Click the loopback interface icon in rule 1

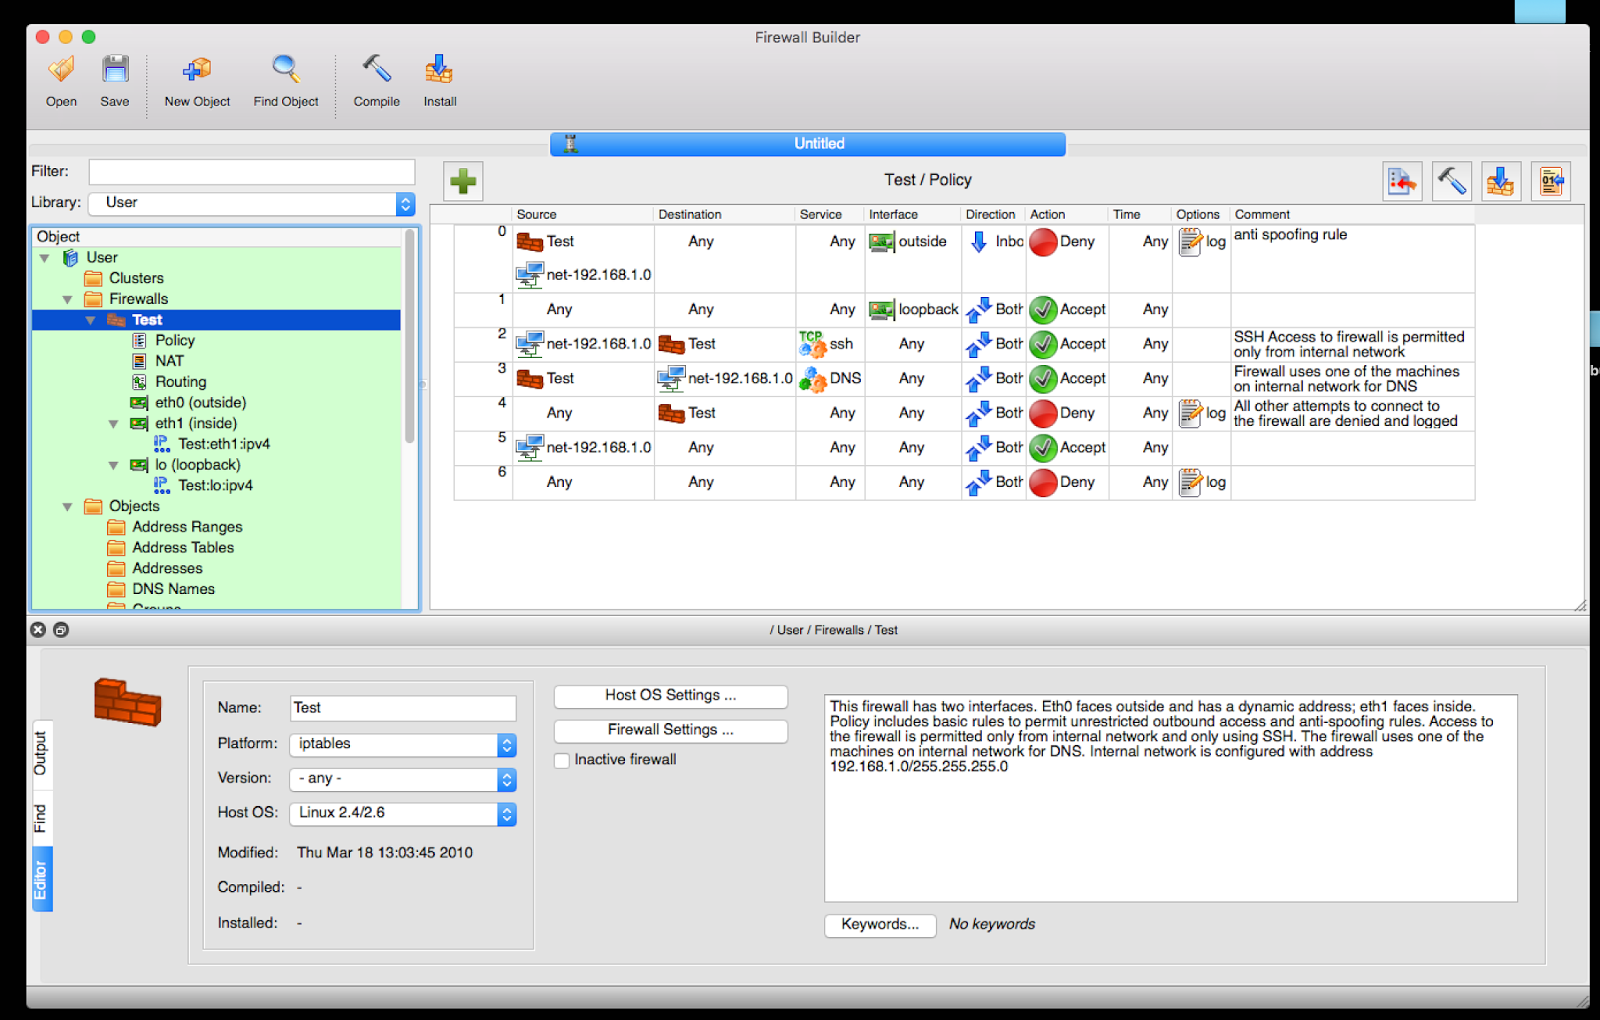[881, 310]
